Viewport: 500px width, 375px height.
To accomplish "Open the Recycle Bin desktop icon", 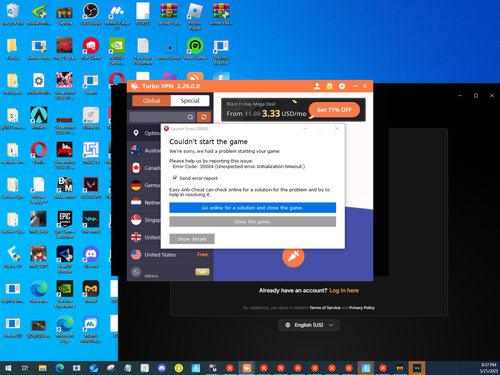I will [12, 13].
